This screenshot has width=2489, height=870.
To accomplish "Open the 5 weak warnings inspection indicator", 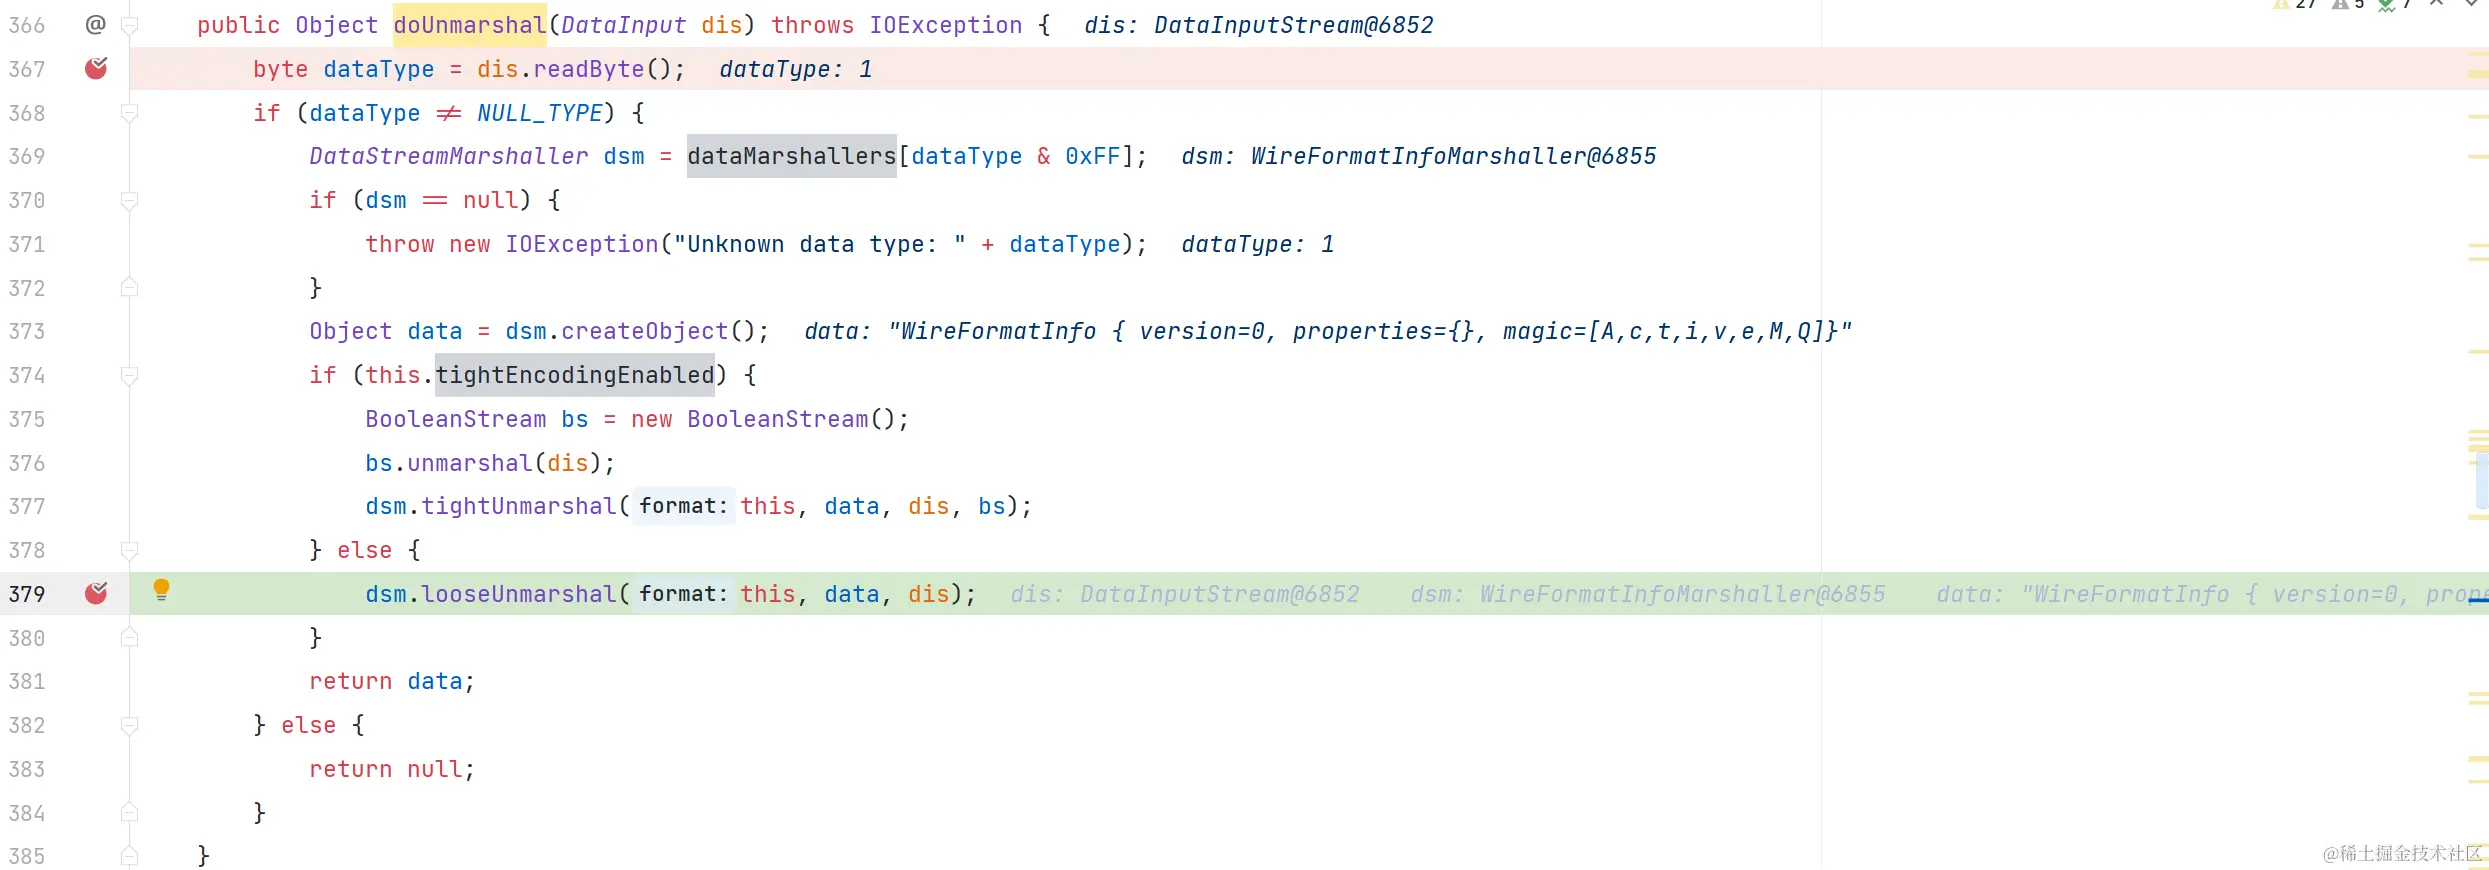I will coord(2349,4).
